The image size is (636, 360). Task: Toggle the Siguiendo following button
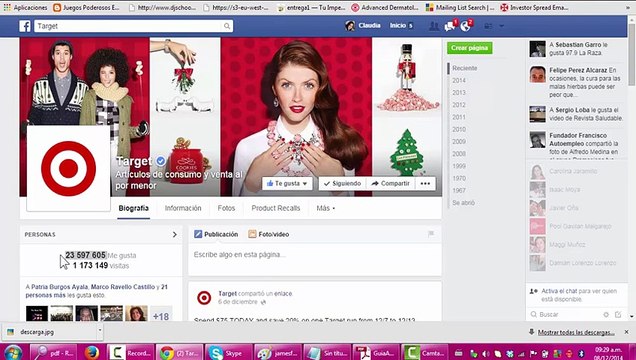pyautogui.click(x=343, y=183)
